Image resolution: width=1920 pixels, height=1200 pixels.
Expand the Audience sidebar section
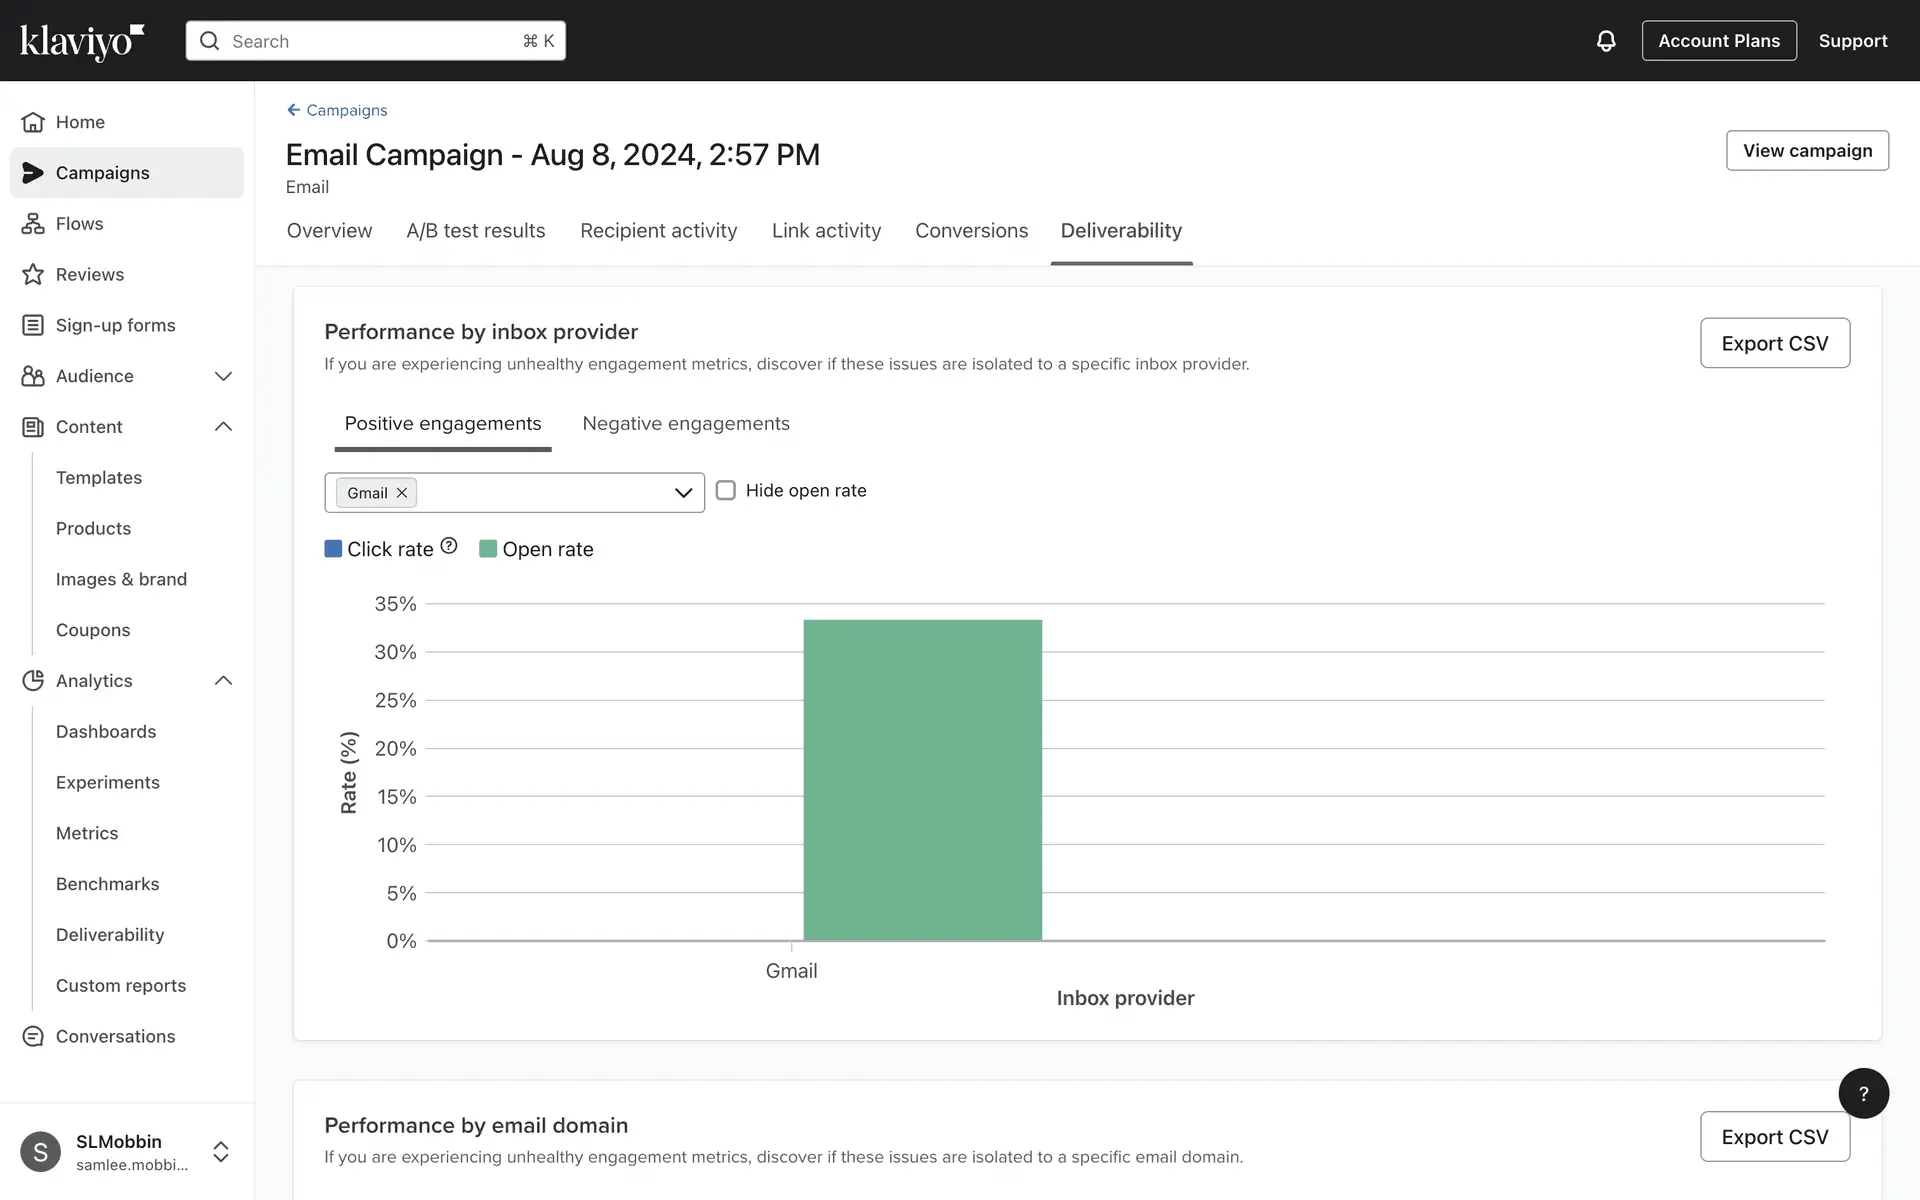(223, 376)
